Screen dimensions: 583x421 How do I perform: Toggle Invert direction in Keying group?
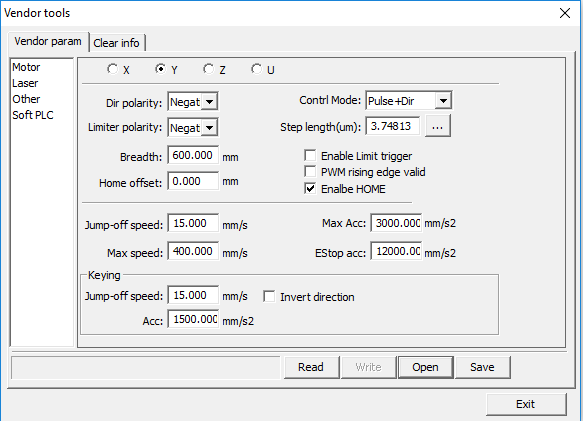click(269, 296)
